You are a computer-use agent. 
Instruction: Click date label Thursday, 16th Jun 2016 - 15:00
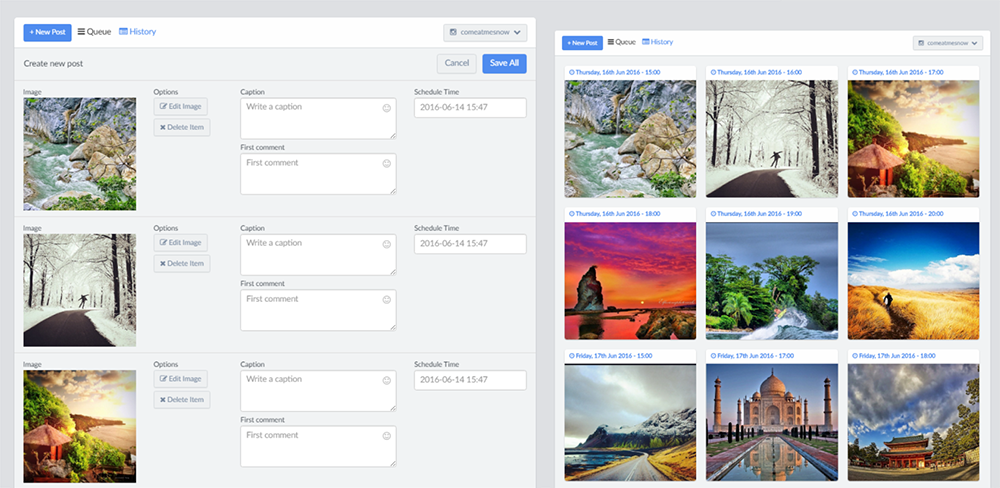tap(615, 73)
